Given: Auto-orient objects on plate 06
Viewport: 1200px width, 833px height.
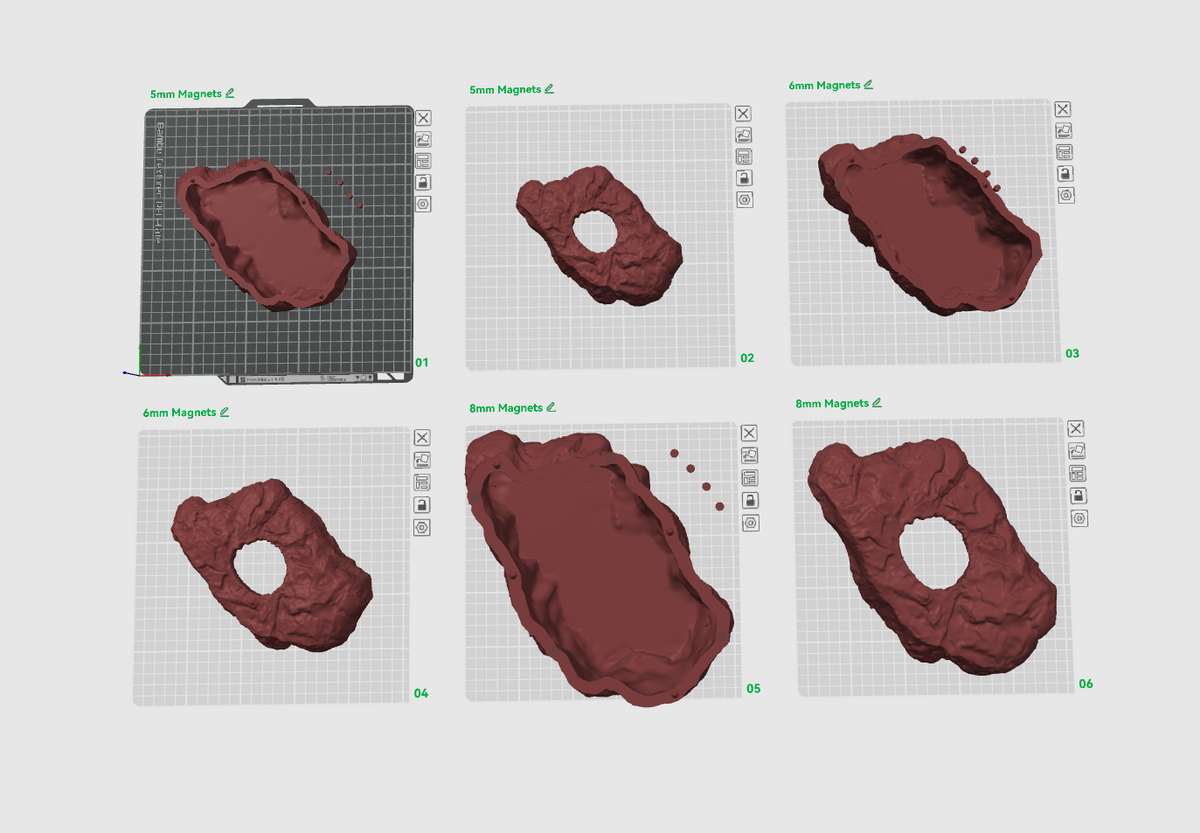Looking at the screenshot, I should [x=1076, y=451].
